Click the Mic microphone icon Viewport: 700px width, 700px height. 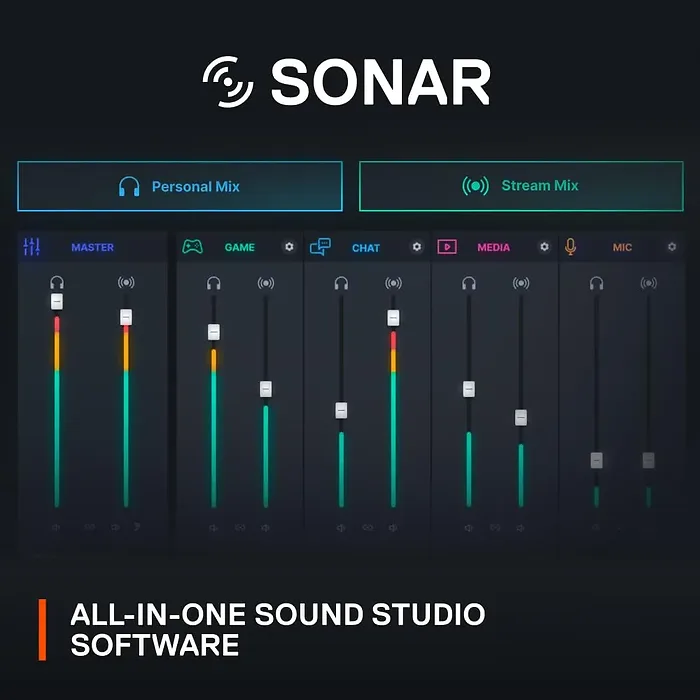[x=571, y=246]
